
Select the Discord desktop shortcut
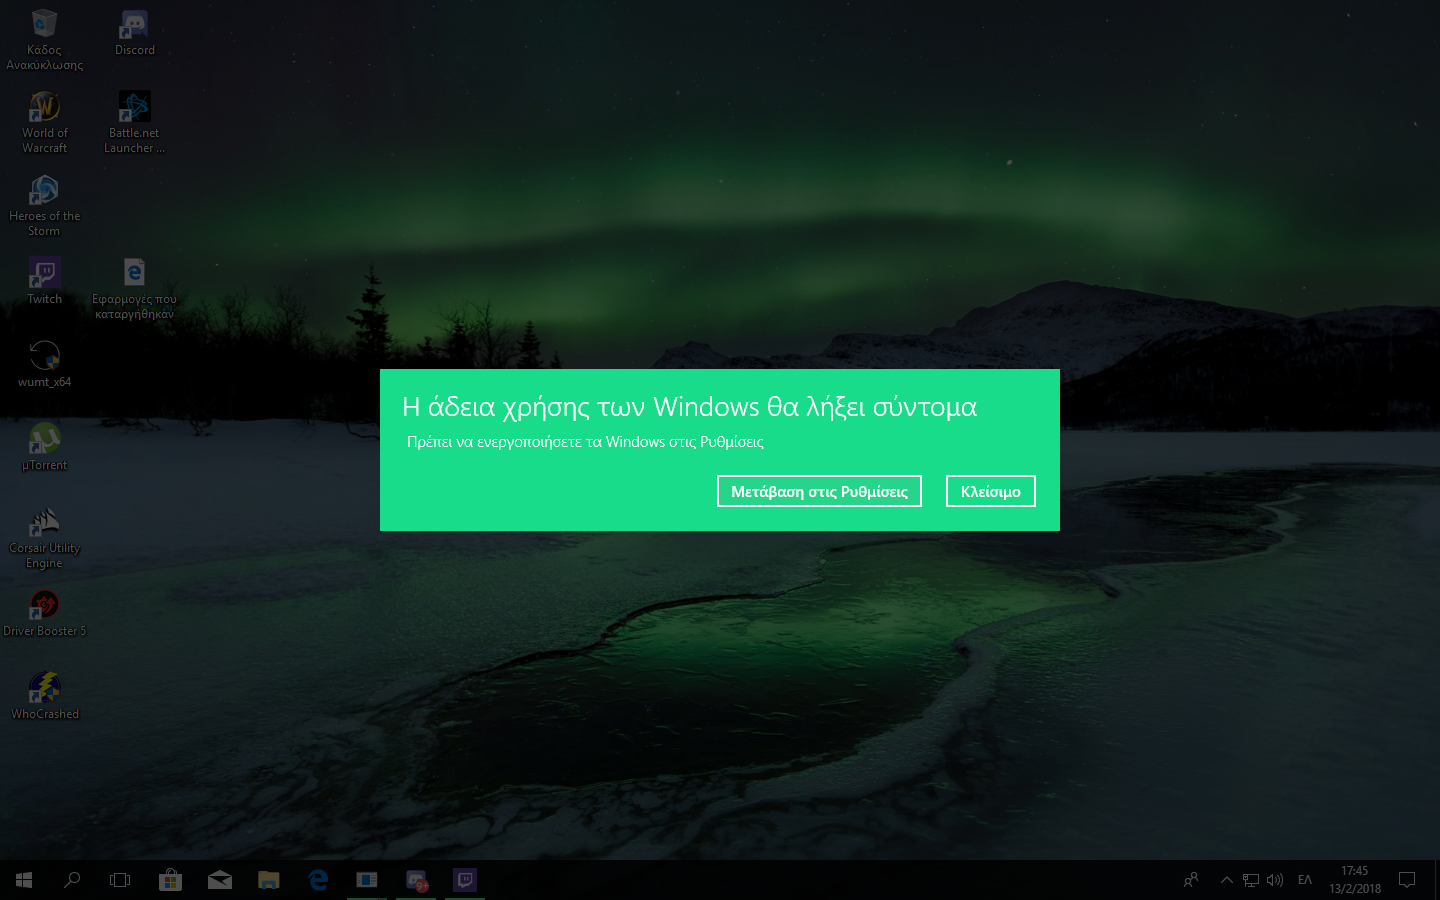[x=135, y=33]
